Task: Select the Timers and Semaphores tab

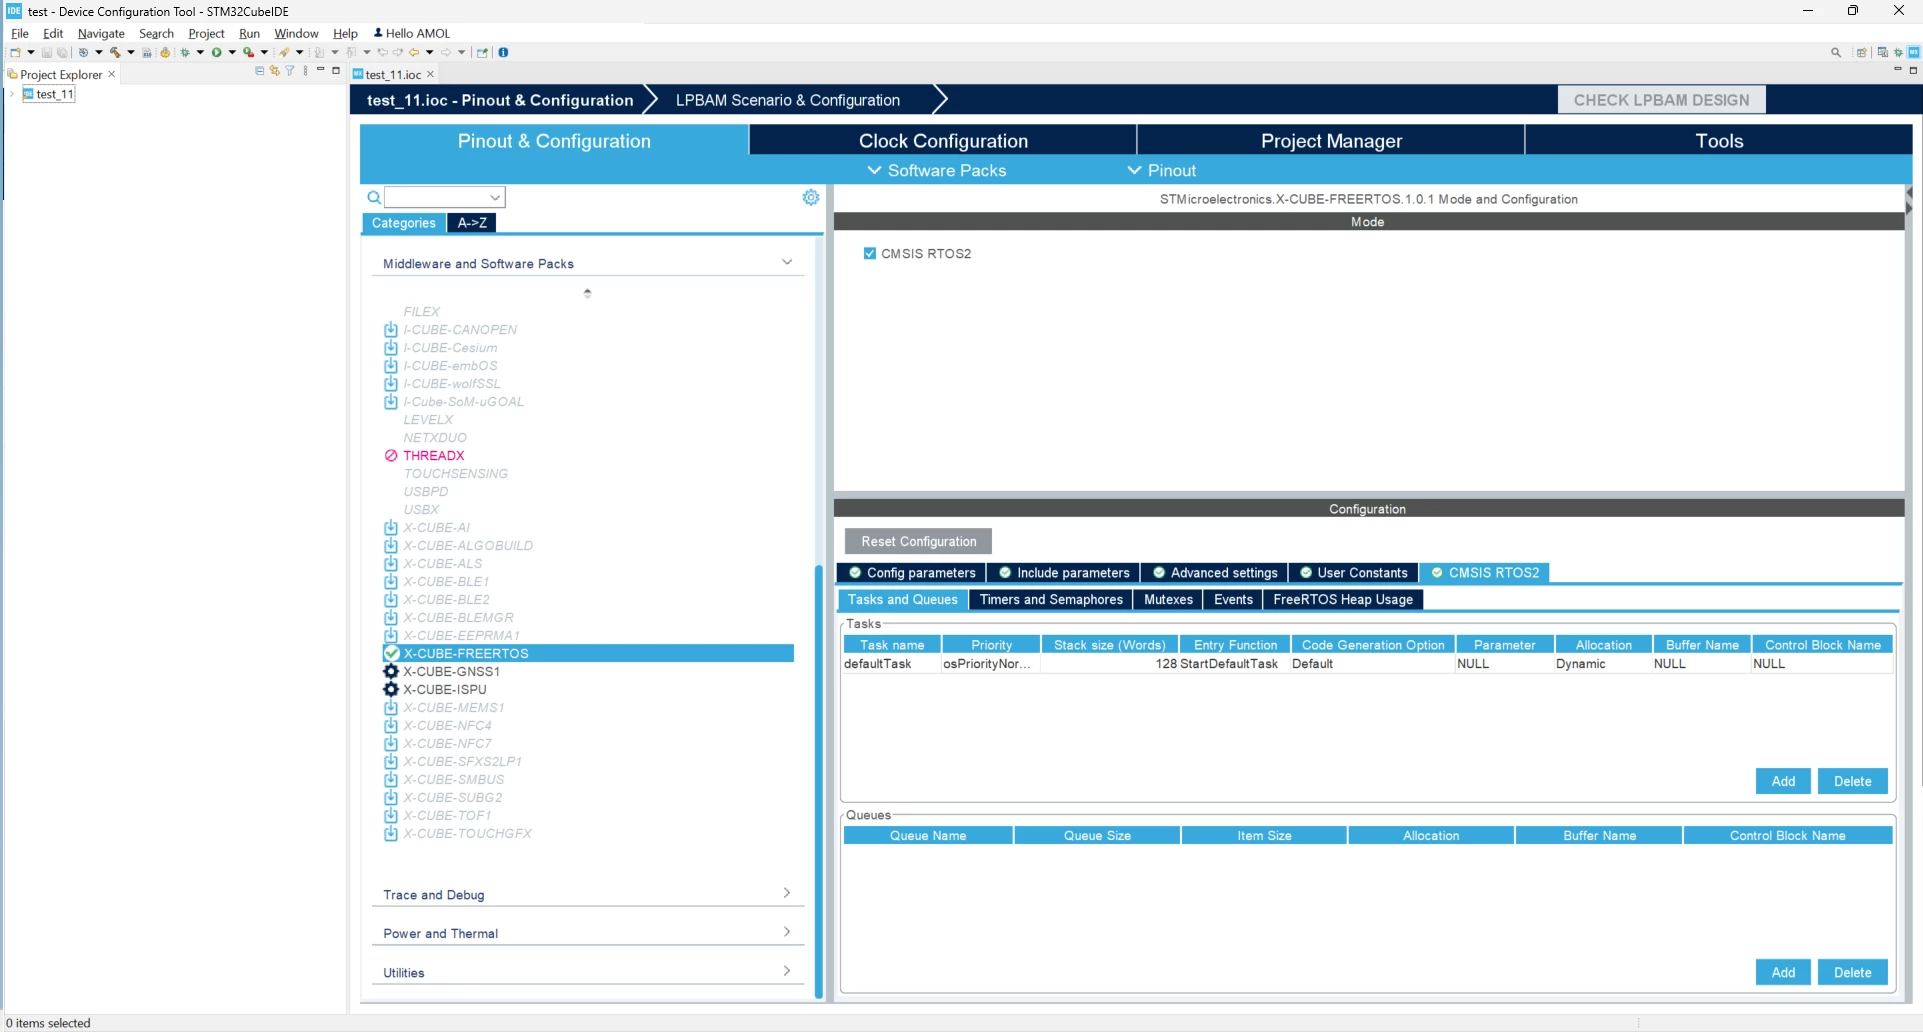Action: (x=1051, y=600)
